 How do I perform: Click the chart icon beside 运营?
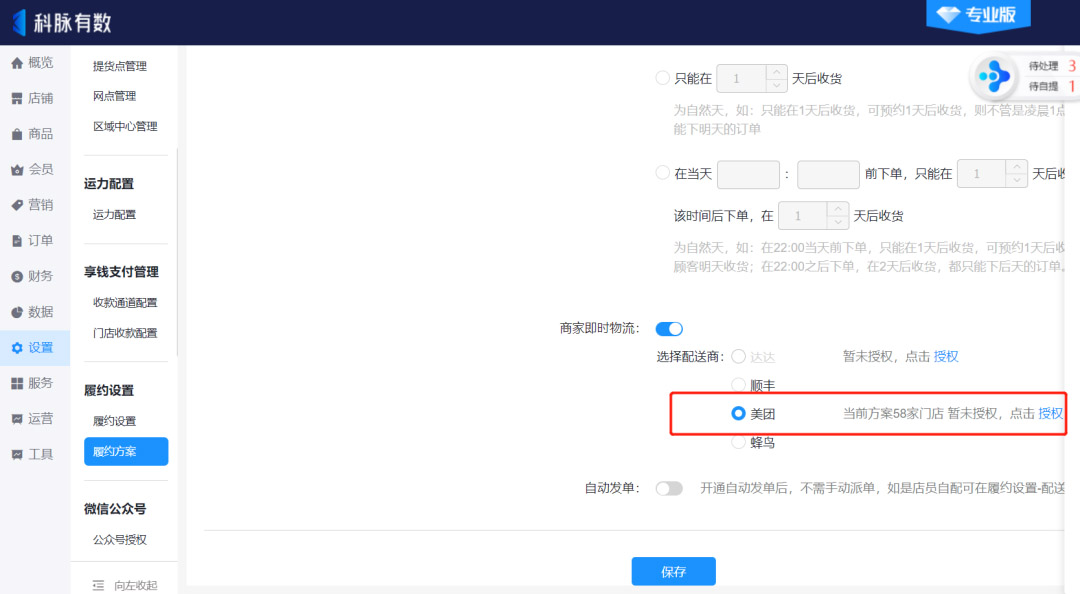point(17,419)
